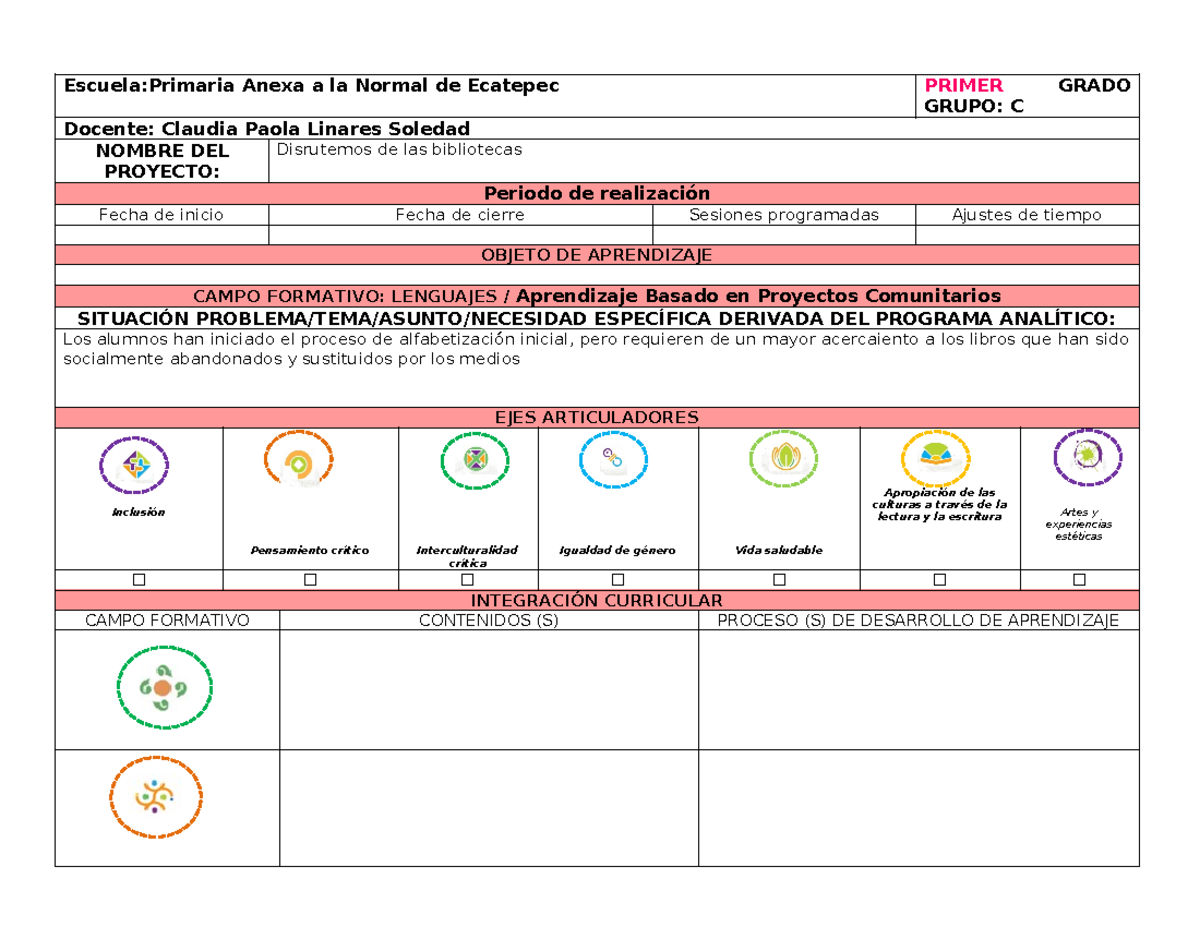The height and width of the screenshot is (927, 1200).
Task: Click the 'Sesiones programadas' label
Action: [x=784, y=214]
